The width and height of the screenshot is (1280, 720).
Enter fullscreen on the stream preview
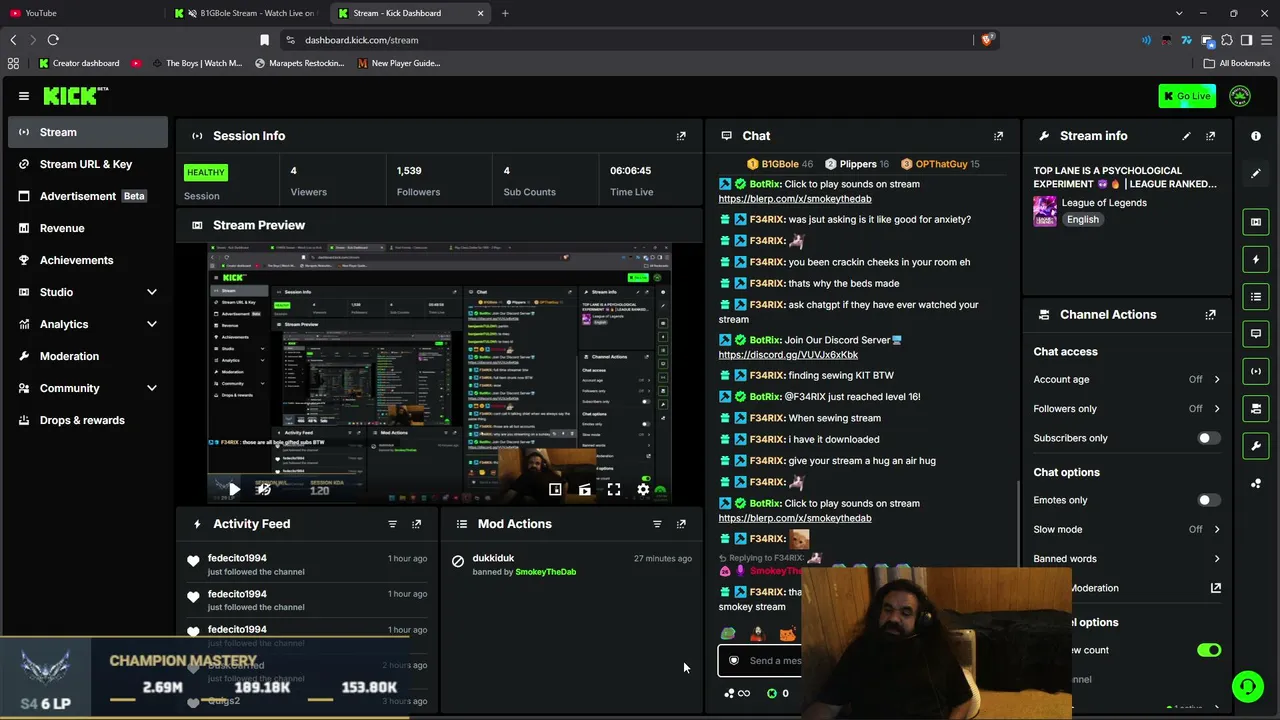[614, 489]
